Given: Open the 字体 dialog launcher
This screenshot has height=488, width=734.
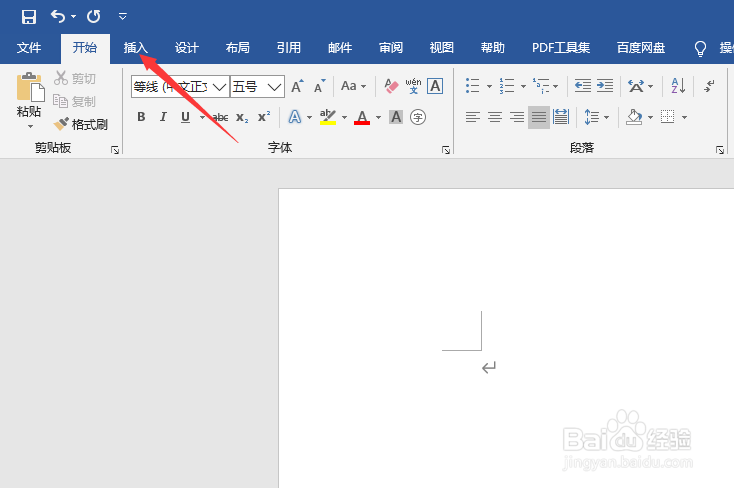Looking at the screenshot, I should [x=446, y=150].
